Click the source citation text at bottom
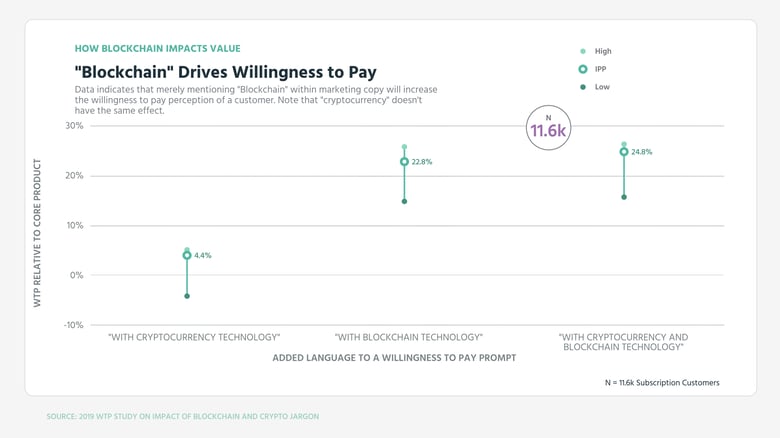The width and height of the screenshot is (780, 438). [x=183, y=416]
